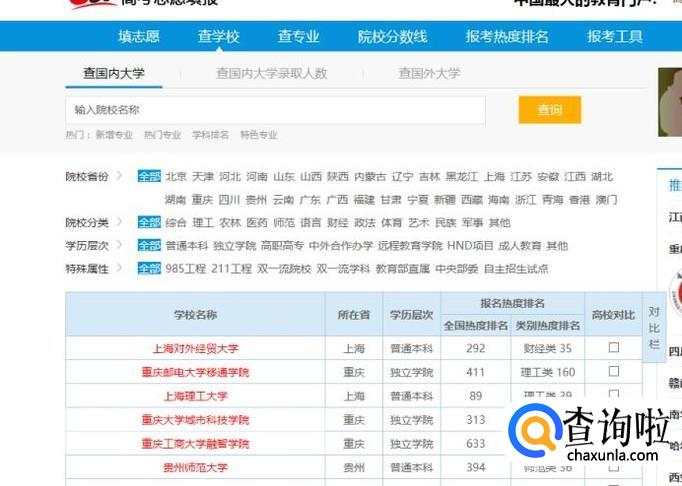The height and width of the screenshot is (486, 682).
Task: Filter by attribute 211工程
Action: (232, 269)
